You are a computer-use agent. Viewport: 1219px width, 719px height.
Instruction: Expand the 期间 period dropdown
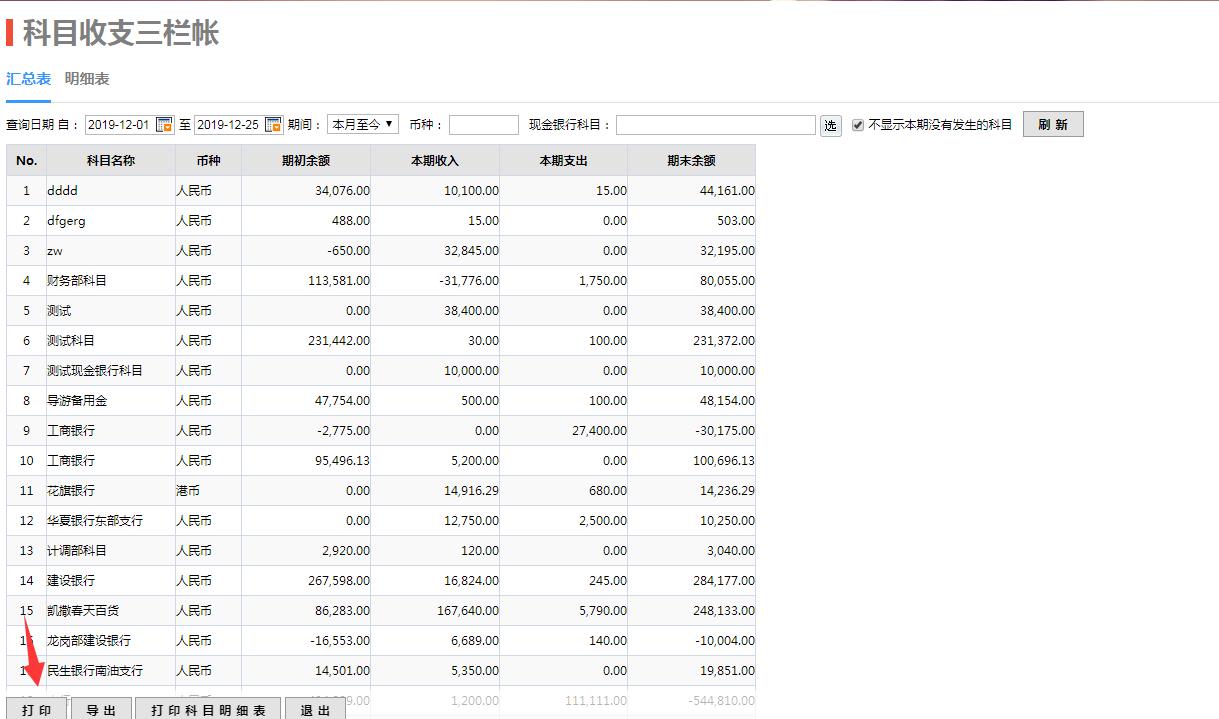coord(363,125)
